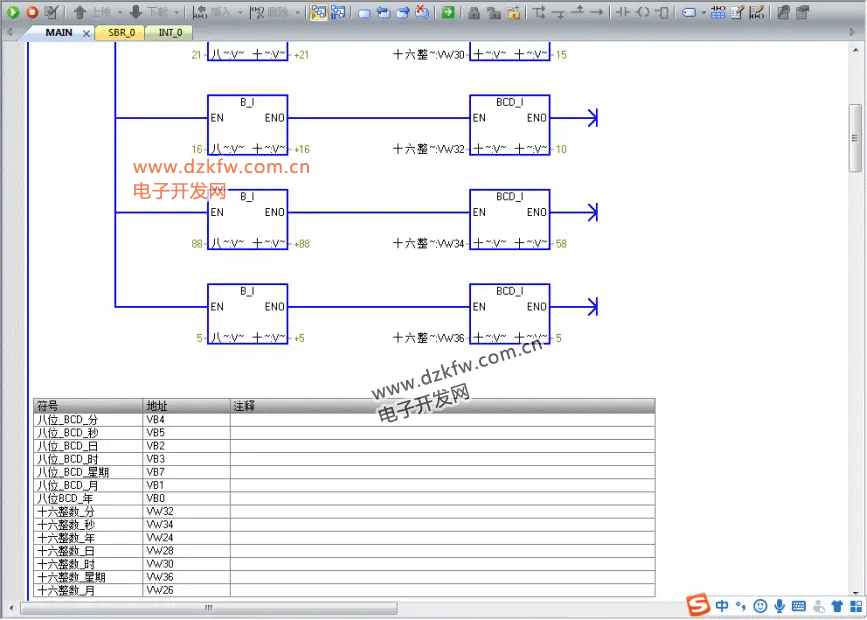Click the green arrow icon in the toolbar
867x620 pixels.
pos(447,12)
